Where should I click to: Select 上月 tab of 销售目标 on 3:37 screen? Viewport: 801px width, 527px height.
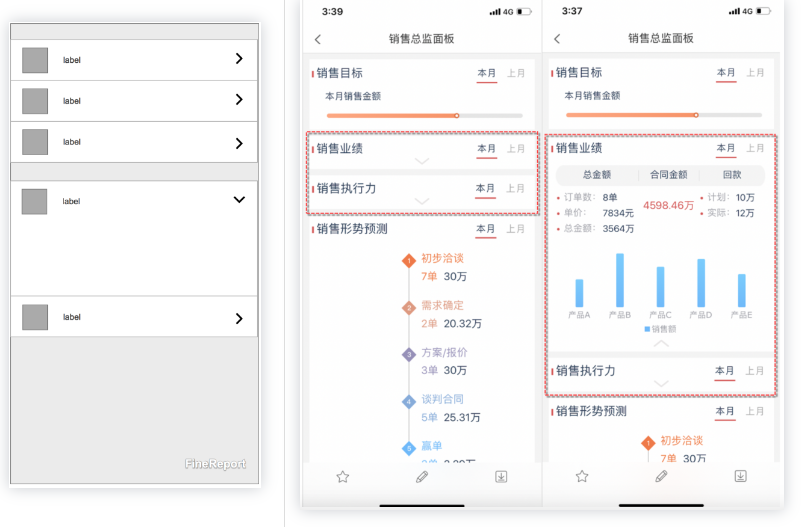[x=755, y=73]
